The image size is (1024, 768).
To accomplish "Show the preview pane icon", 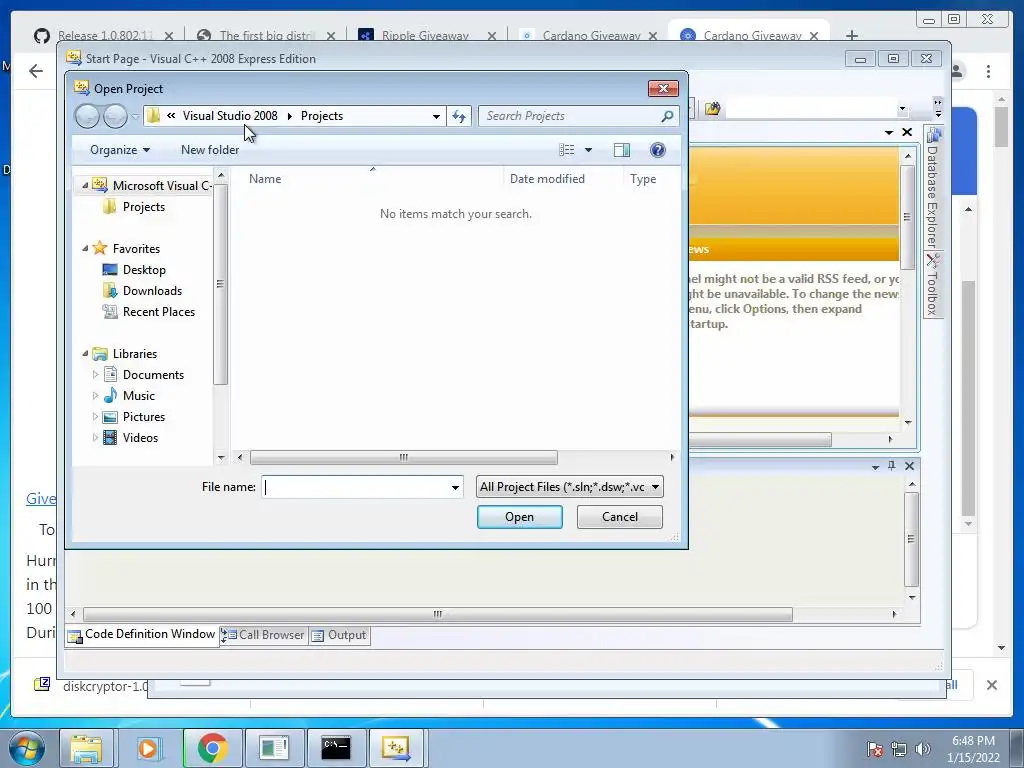I will point(622,150).
